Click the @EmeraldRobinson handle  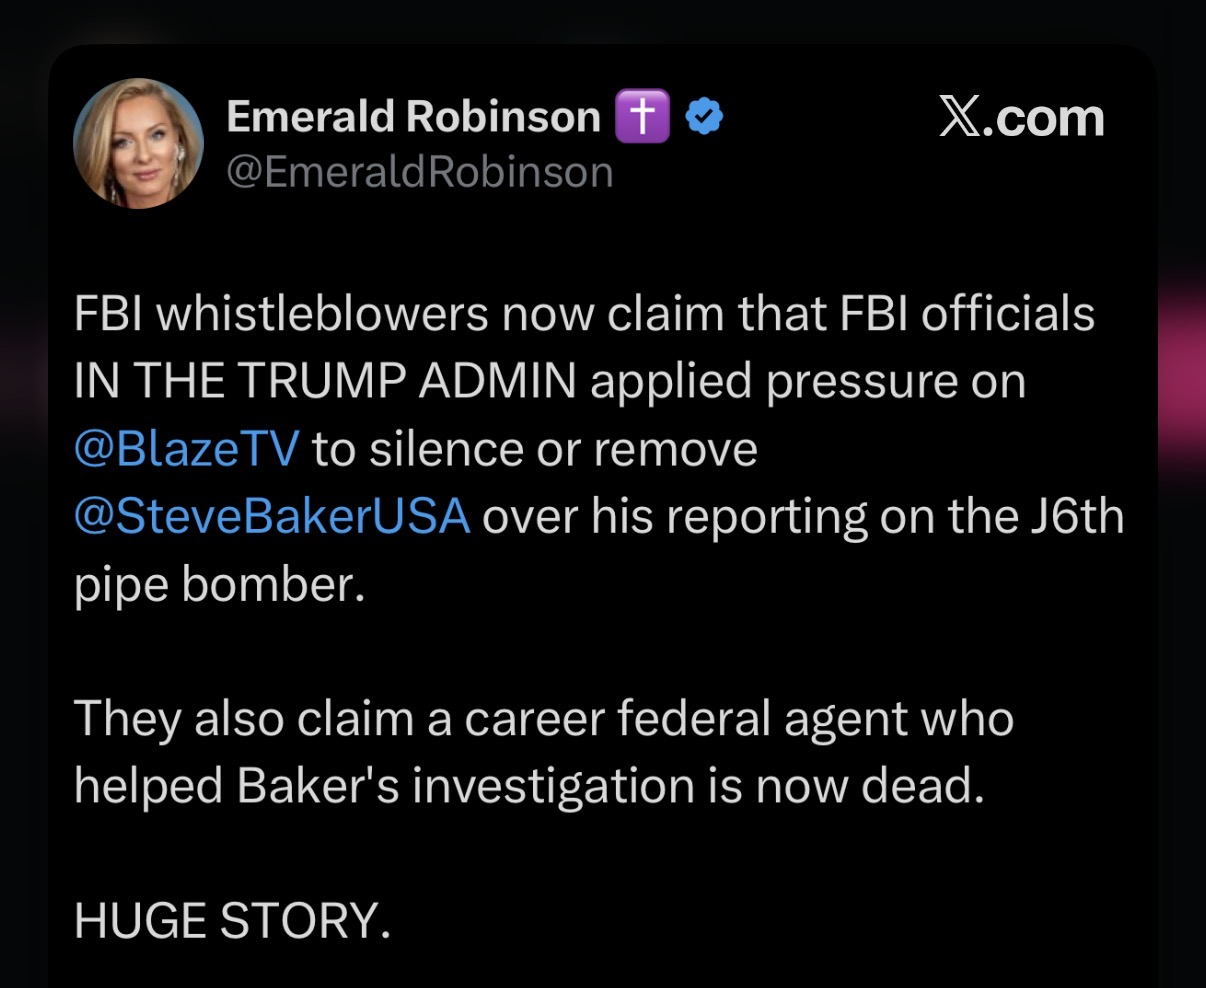click(419, 172)
